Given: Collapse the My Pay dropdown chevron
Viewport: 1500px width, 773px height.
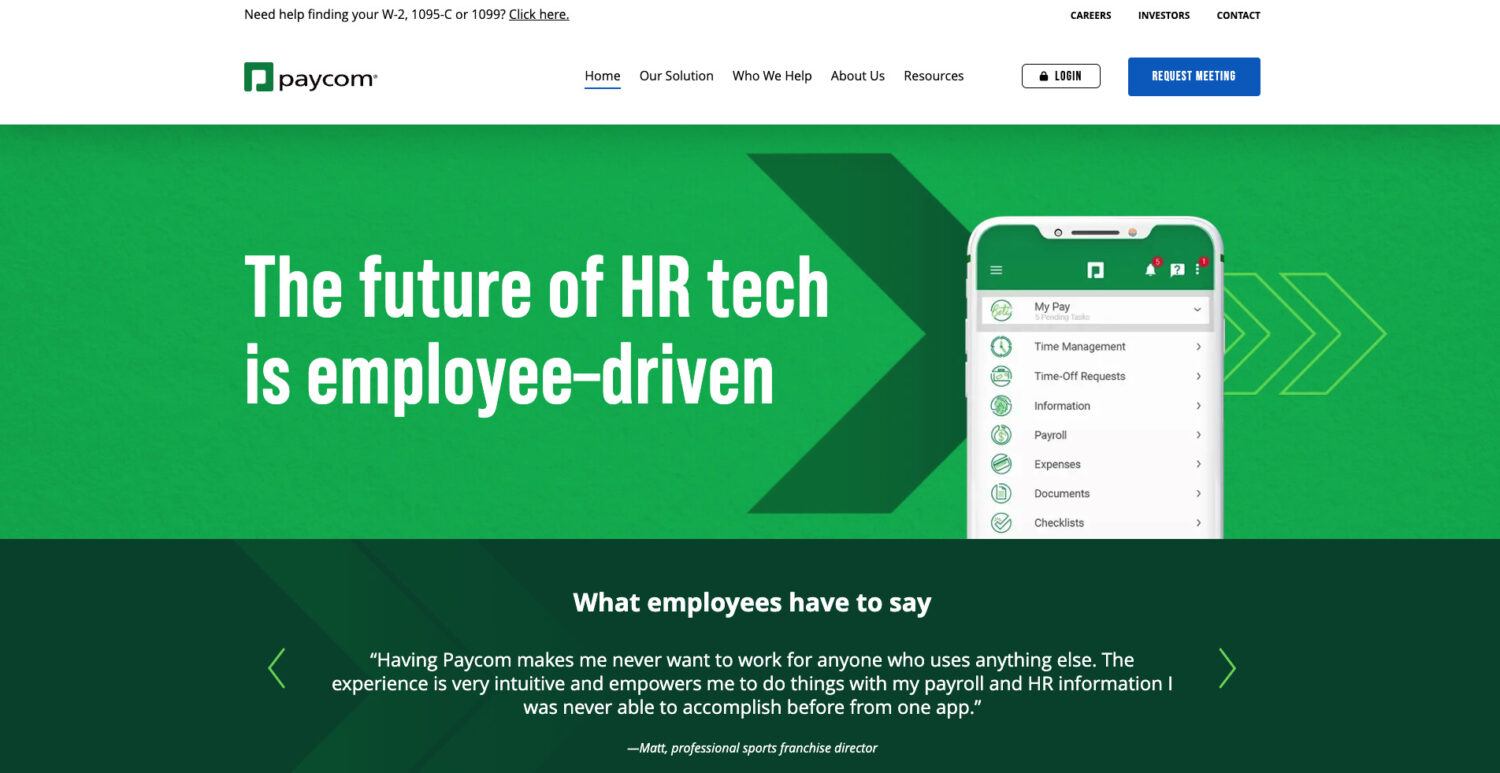Looking at the screenshot, I should coord(1197,310).
